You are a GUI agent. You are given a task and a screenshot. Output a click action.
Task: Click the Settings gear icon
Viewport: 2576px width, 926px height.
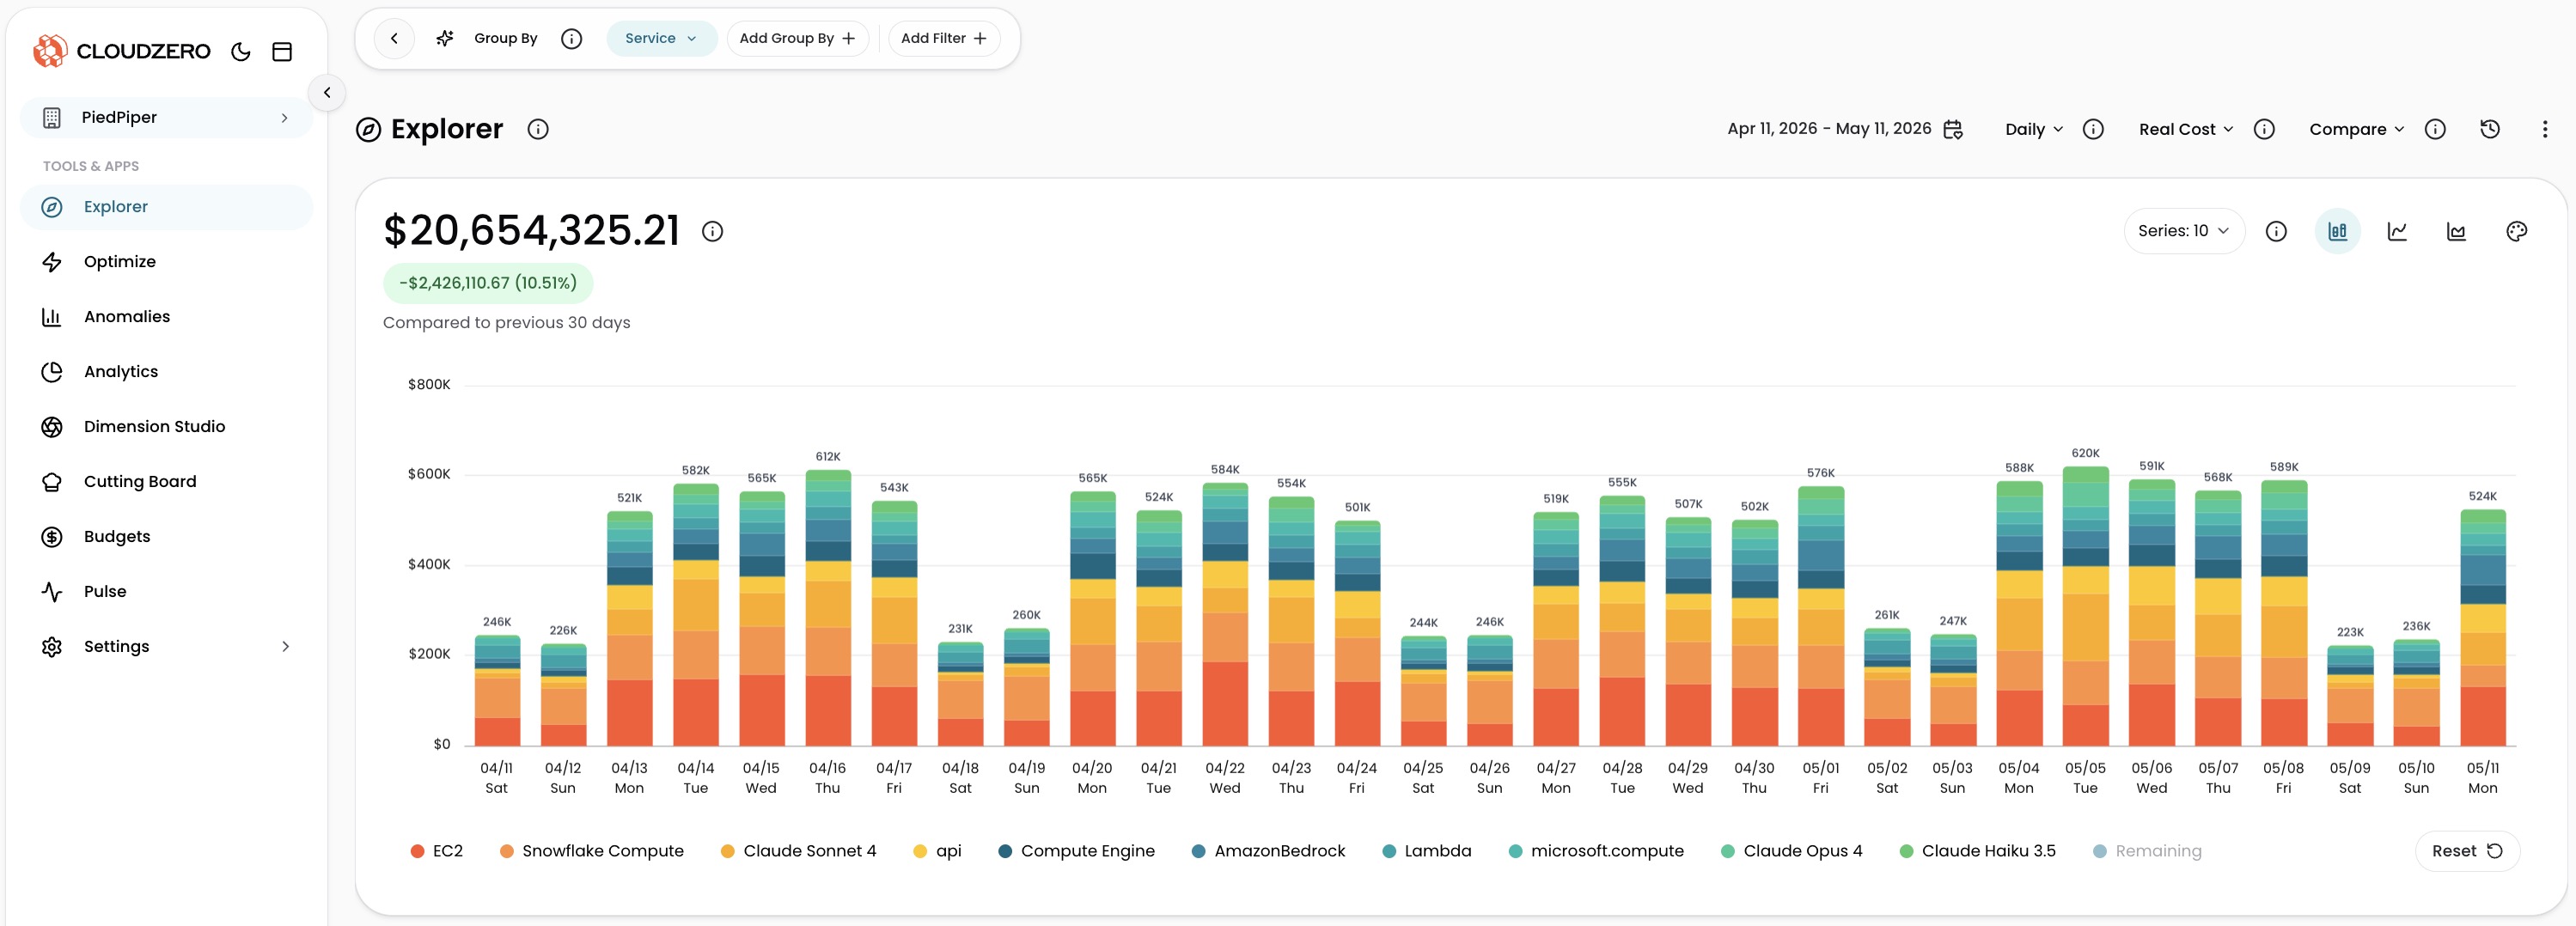[x=52, y=646]
